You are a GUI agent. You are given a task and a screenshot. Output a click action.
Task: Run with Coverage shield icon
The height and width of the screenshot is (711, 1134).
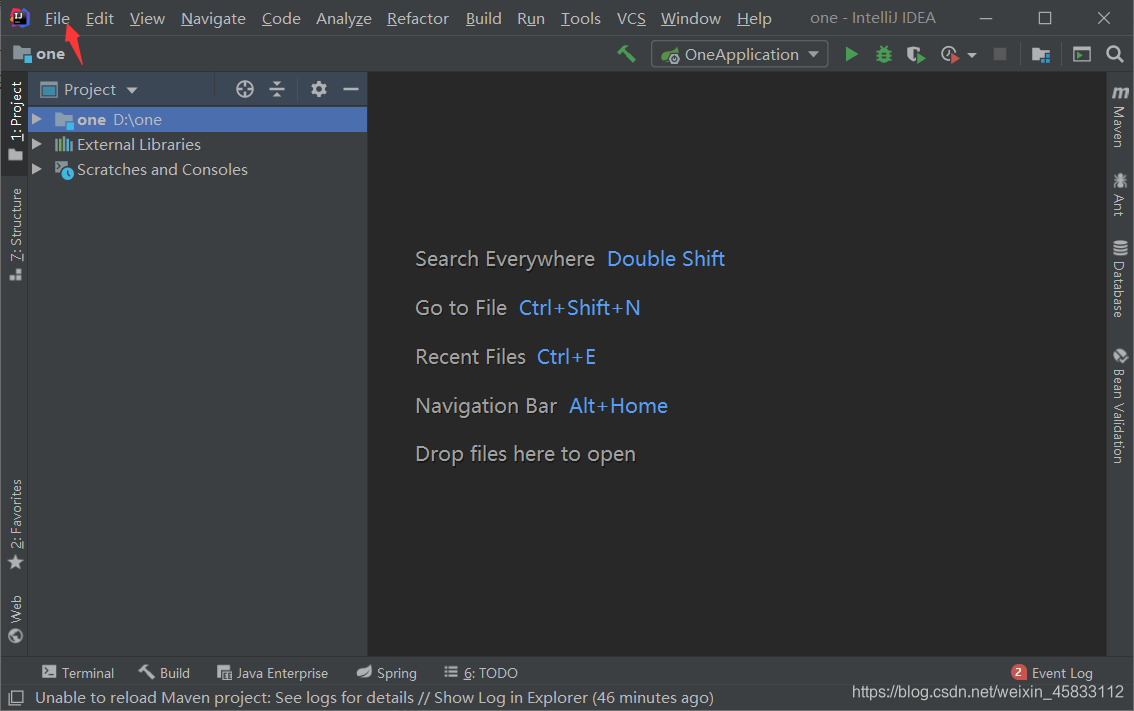click(916, 54)
